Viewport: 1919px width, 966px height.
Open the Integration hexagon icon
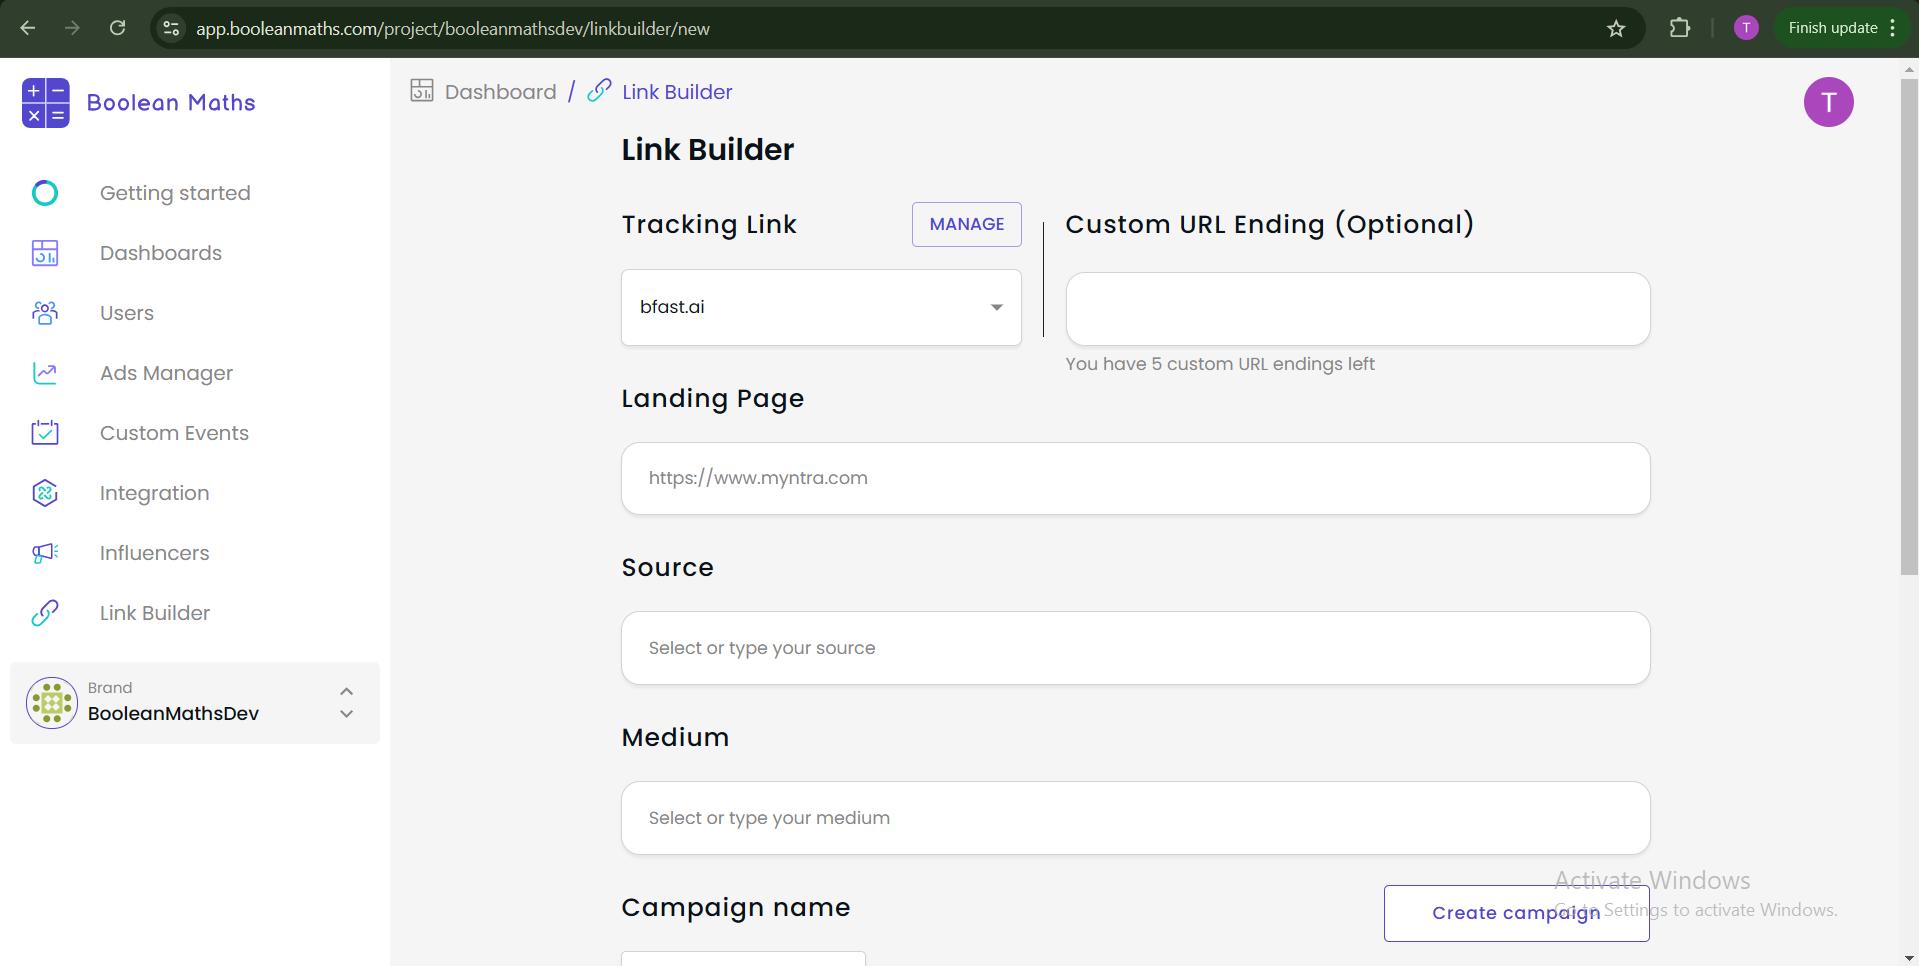(45, 493)
